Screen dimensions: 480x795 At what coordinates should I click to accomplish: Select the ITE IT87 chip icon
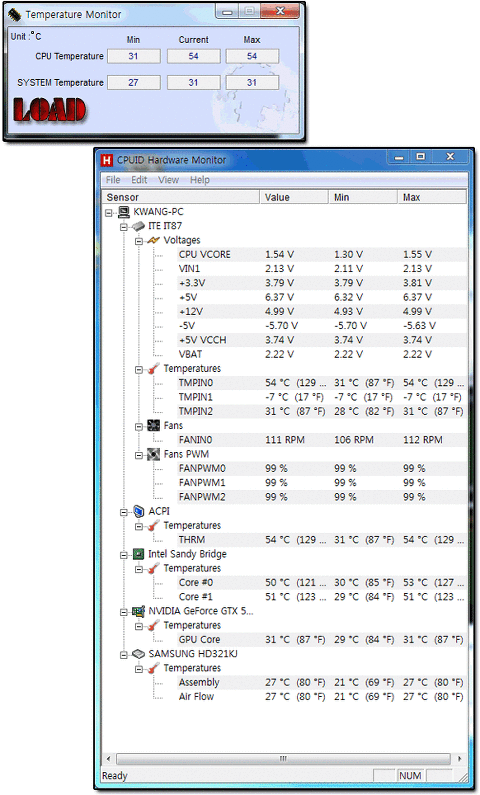pyautogui.click(x=138, y=226)
